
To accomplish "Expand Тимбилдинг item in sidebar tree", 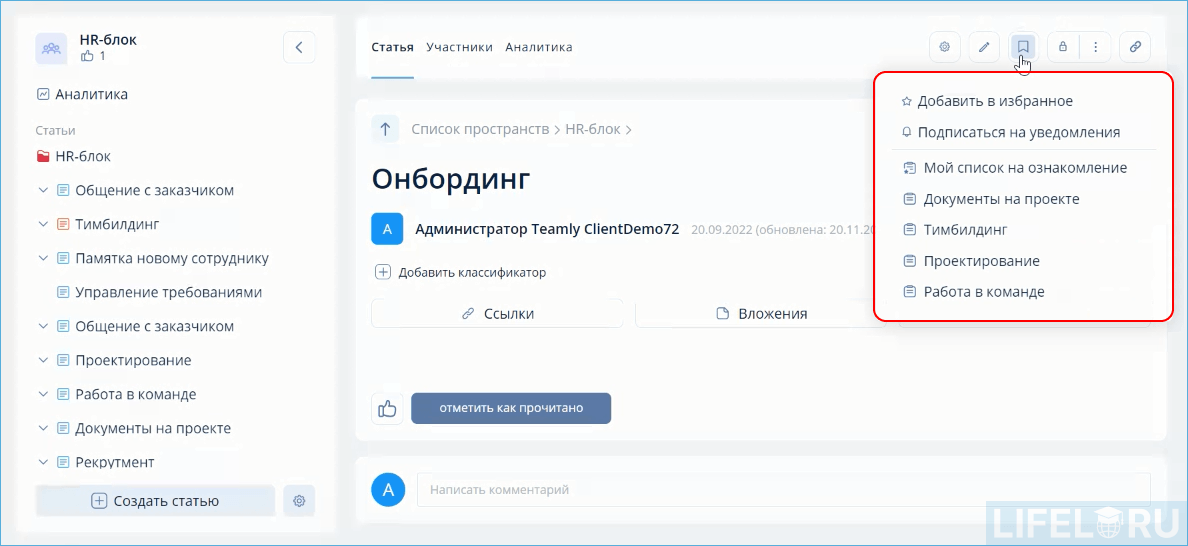I will (x=43, y=224).
